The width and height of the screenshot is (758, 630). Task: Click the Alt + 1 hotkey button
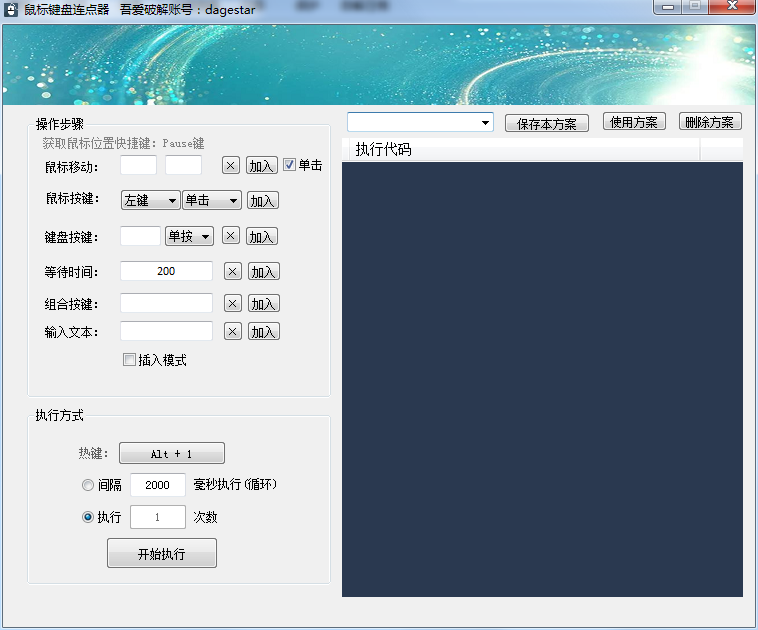171,453
